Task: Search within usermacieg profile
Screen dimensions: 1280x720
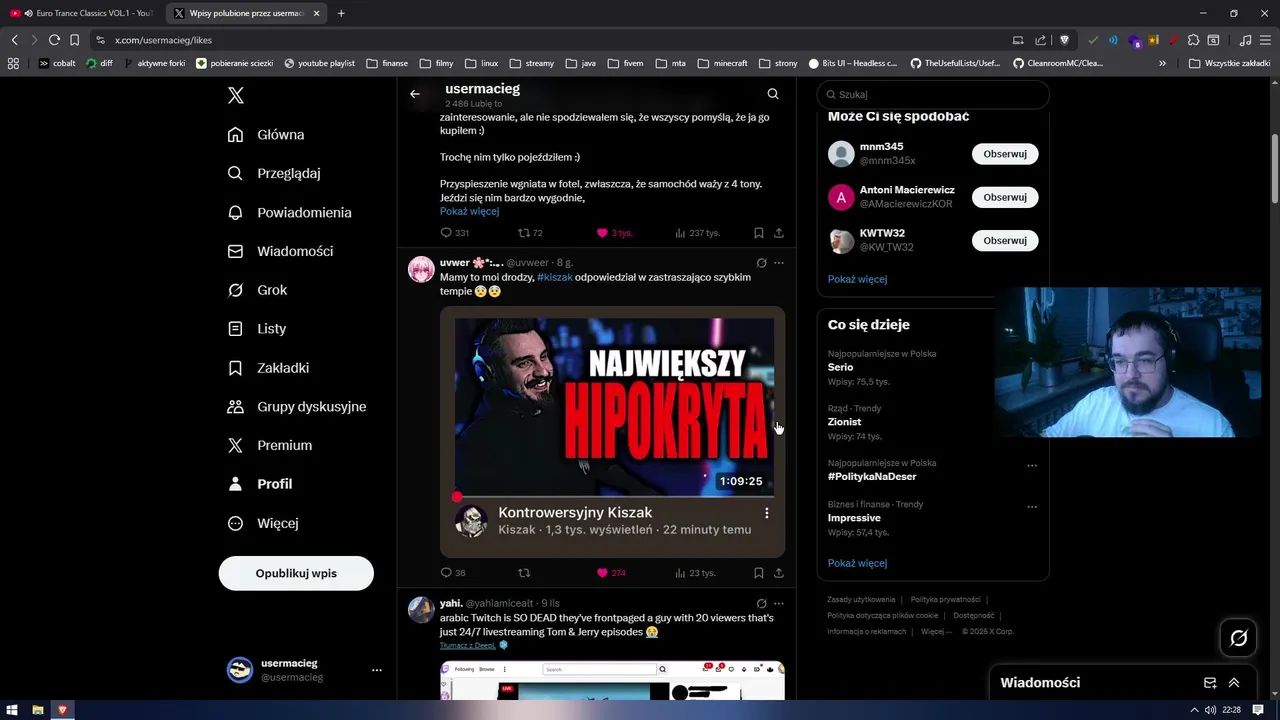Action: (x=773, y=94)
